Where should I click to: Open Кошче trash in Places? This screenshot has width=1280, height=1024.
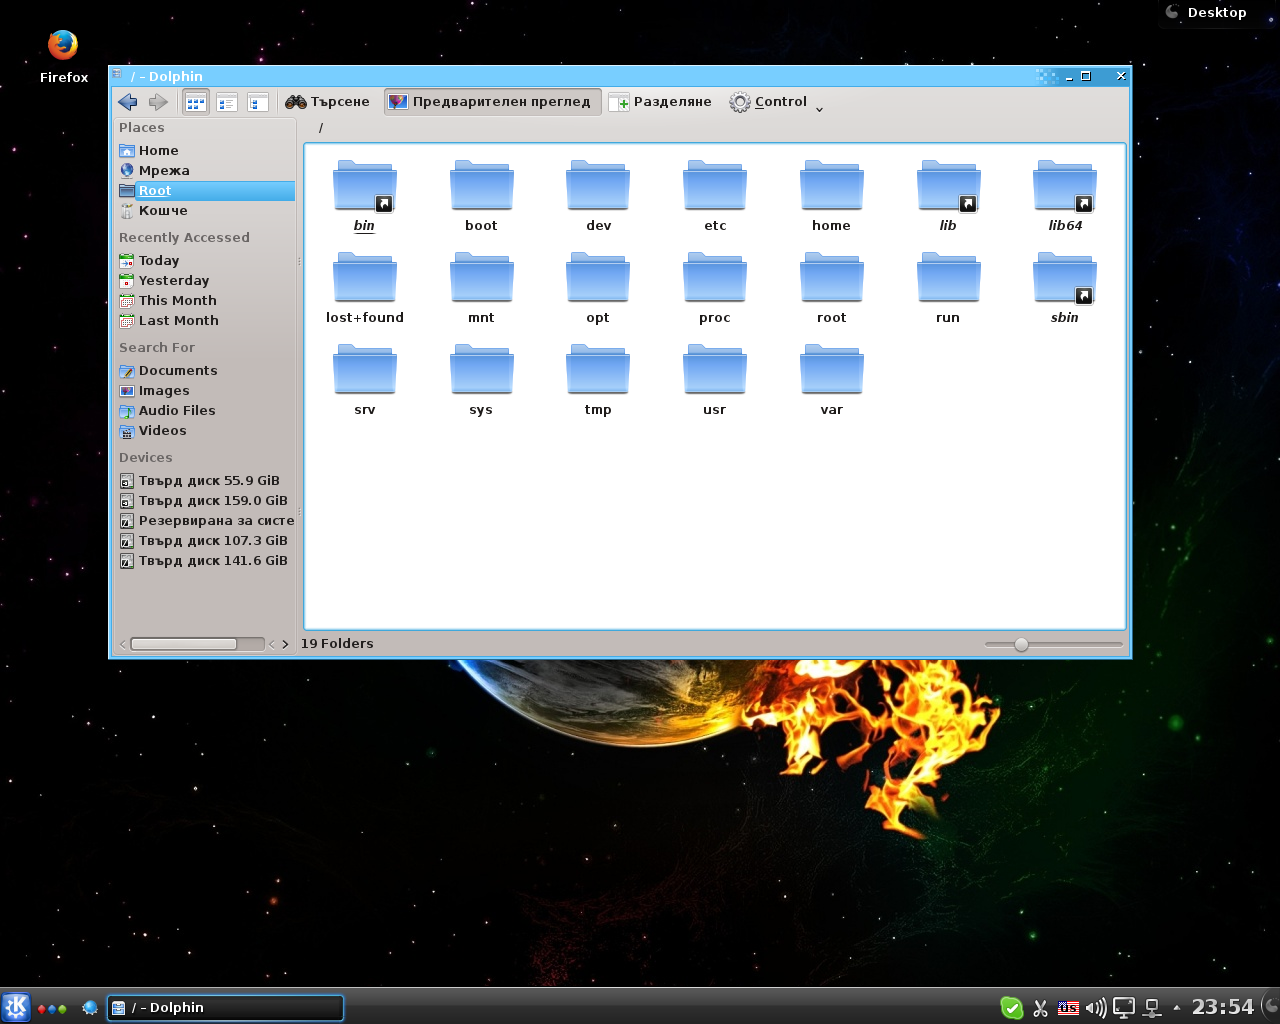click(162, 211)
